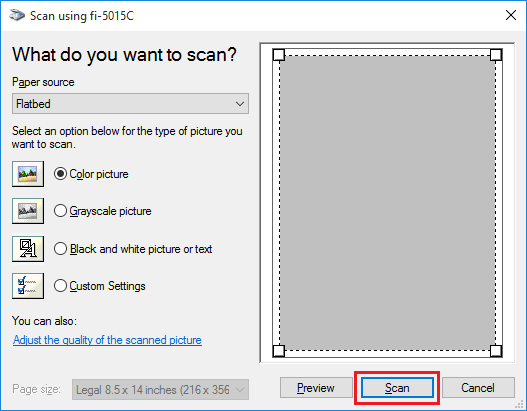527x411 pixels.
Task: Click the Grayscale picture thumbnail icon
Action: coord(28,211)
